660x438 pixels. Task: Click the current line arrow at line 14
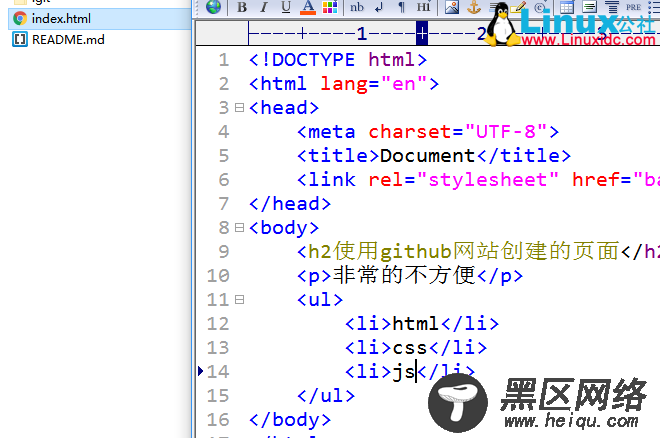tap(200, 371)
